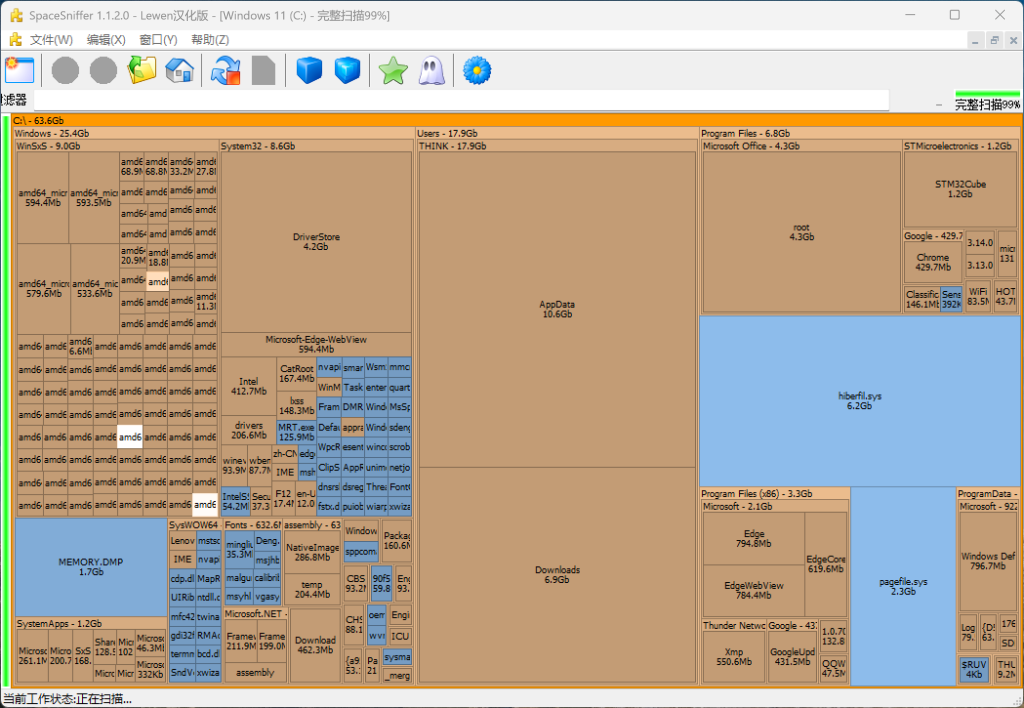Restore the inner child window

tap(994, 39)
